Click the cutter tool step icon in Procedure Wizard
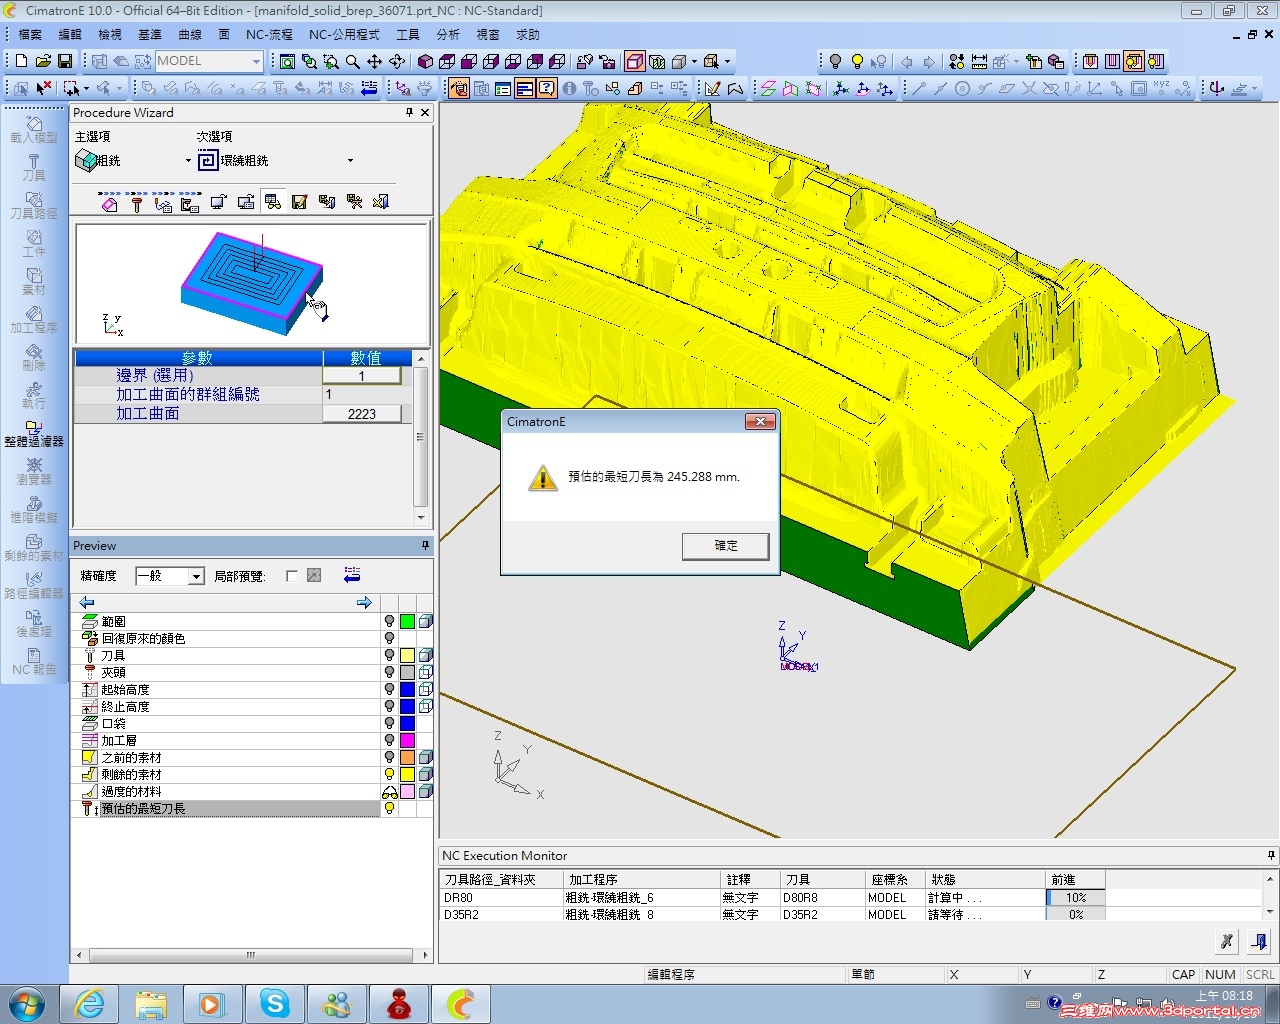Screen dimensions: 1280x1024 pos(137,203)
